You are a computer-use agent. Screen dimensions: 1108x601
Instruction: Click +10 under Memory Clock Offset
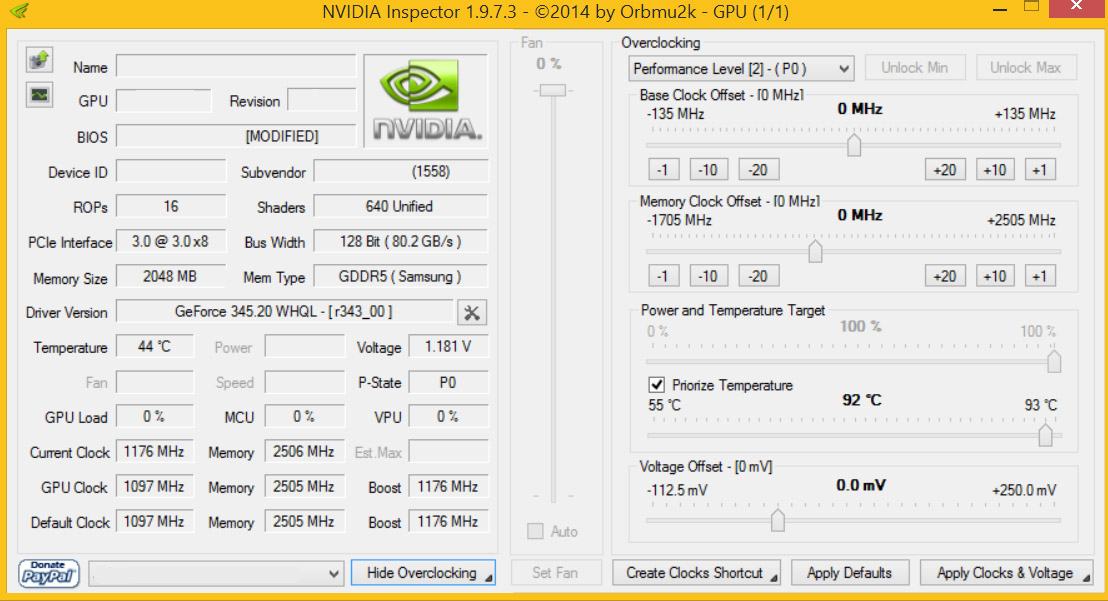click(995, 275)
